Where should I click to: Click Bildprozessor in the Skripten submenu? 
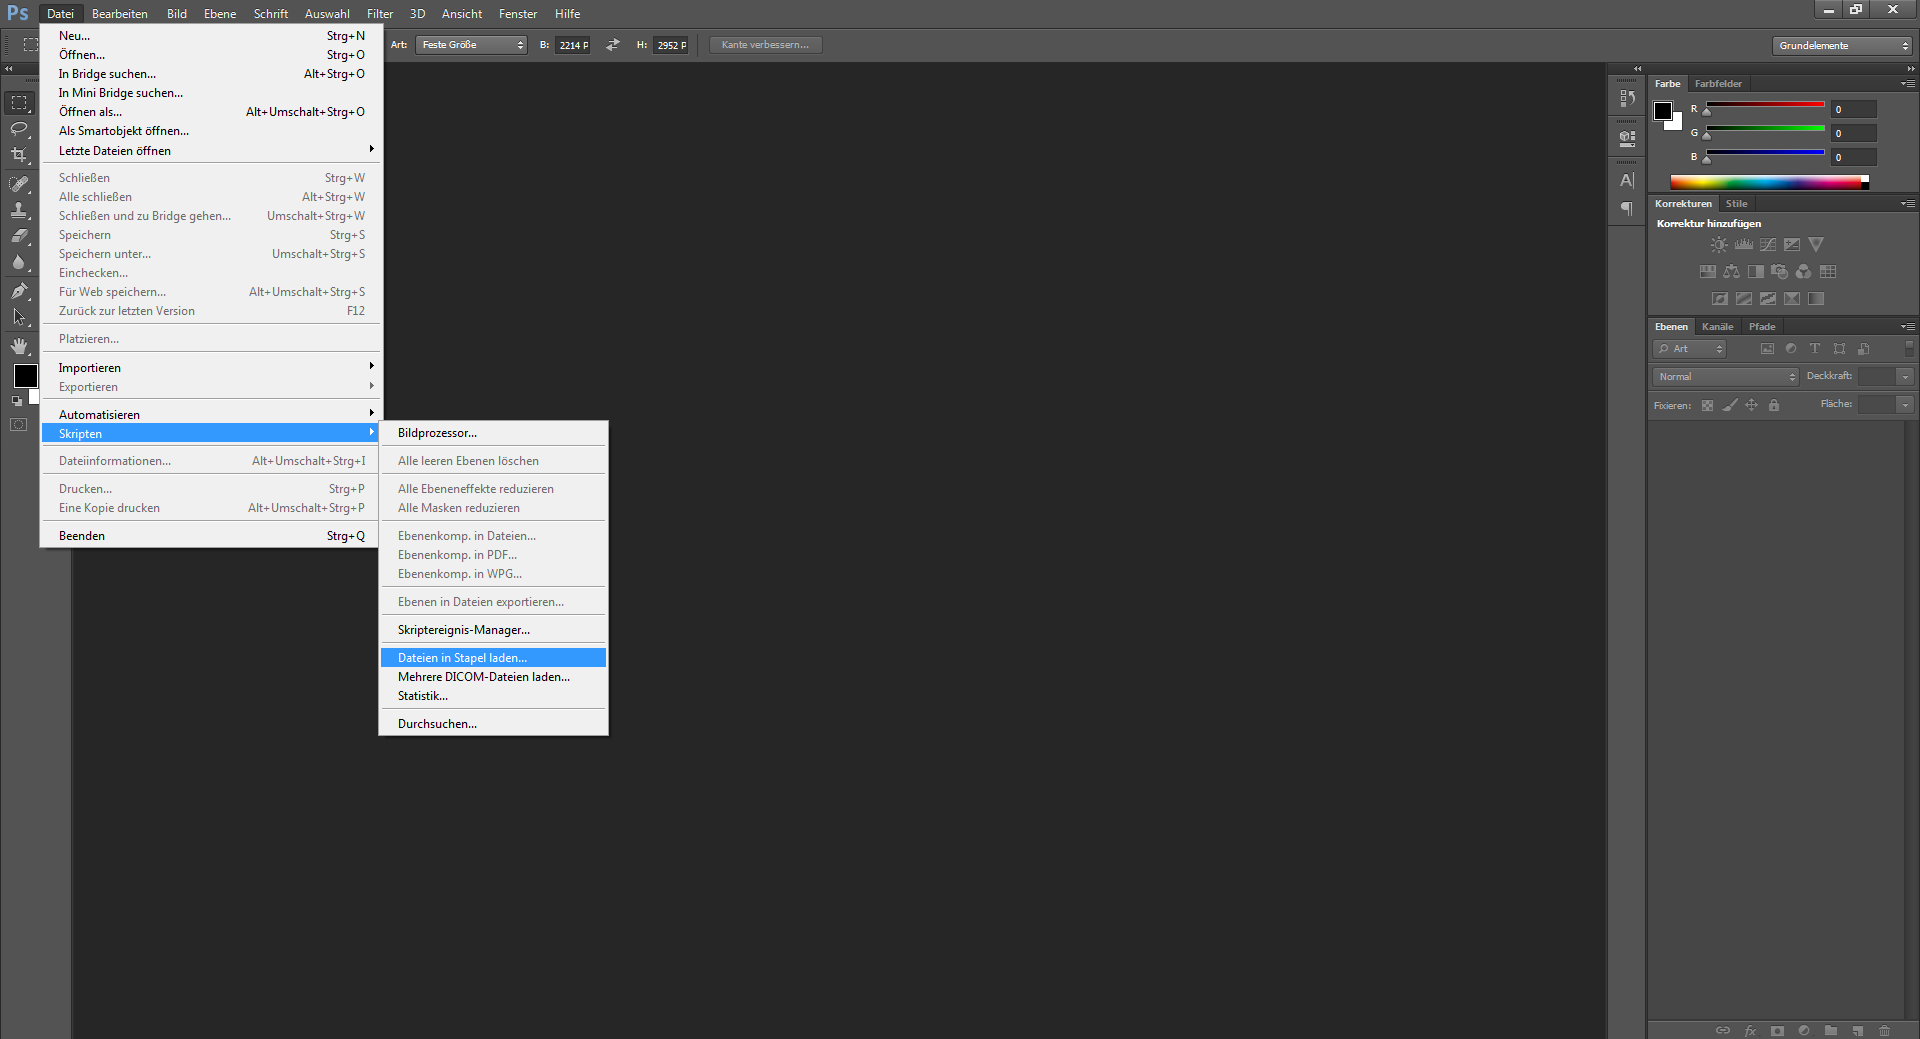437,433
